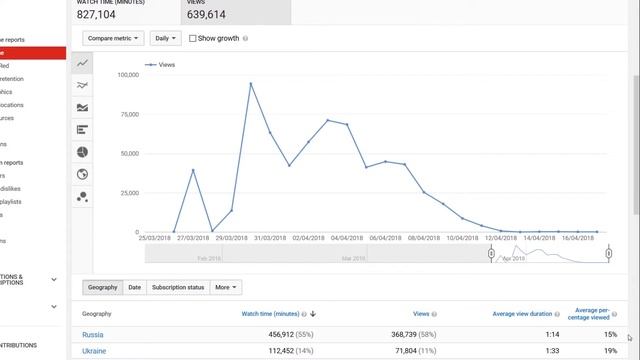This screenshot has height=360, width=640.
Task: Click the Views legend entry
Action: [160, 65]
